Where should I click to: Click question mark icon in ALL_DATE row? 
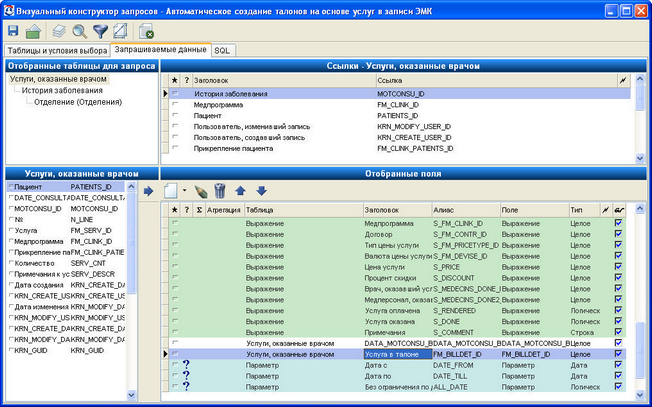(186, 386)
